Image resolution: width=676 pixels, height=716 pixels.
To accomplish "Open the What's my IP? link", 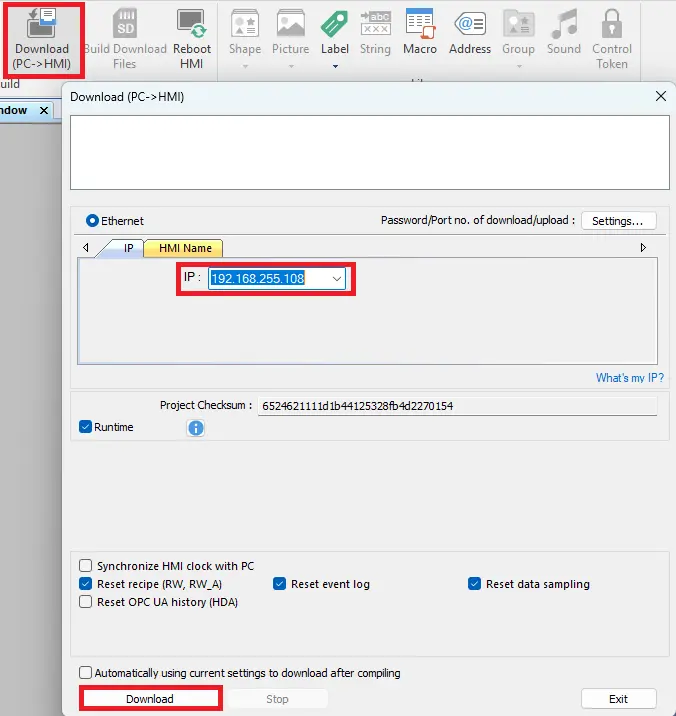I will pos(629,378).
